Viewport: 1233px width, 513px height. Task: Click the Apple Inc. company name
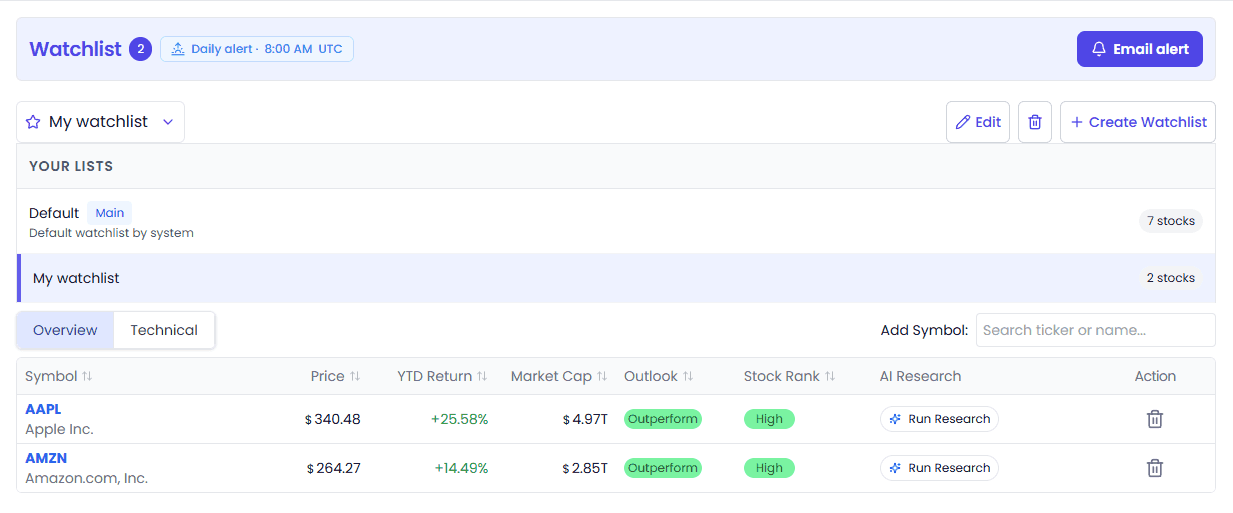click(59, 429)
